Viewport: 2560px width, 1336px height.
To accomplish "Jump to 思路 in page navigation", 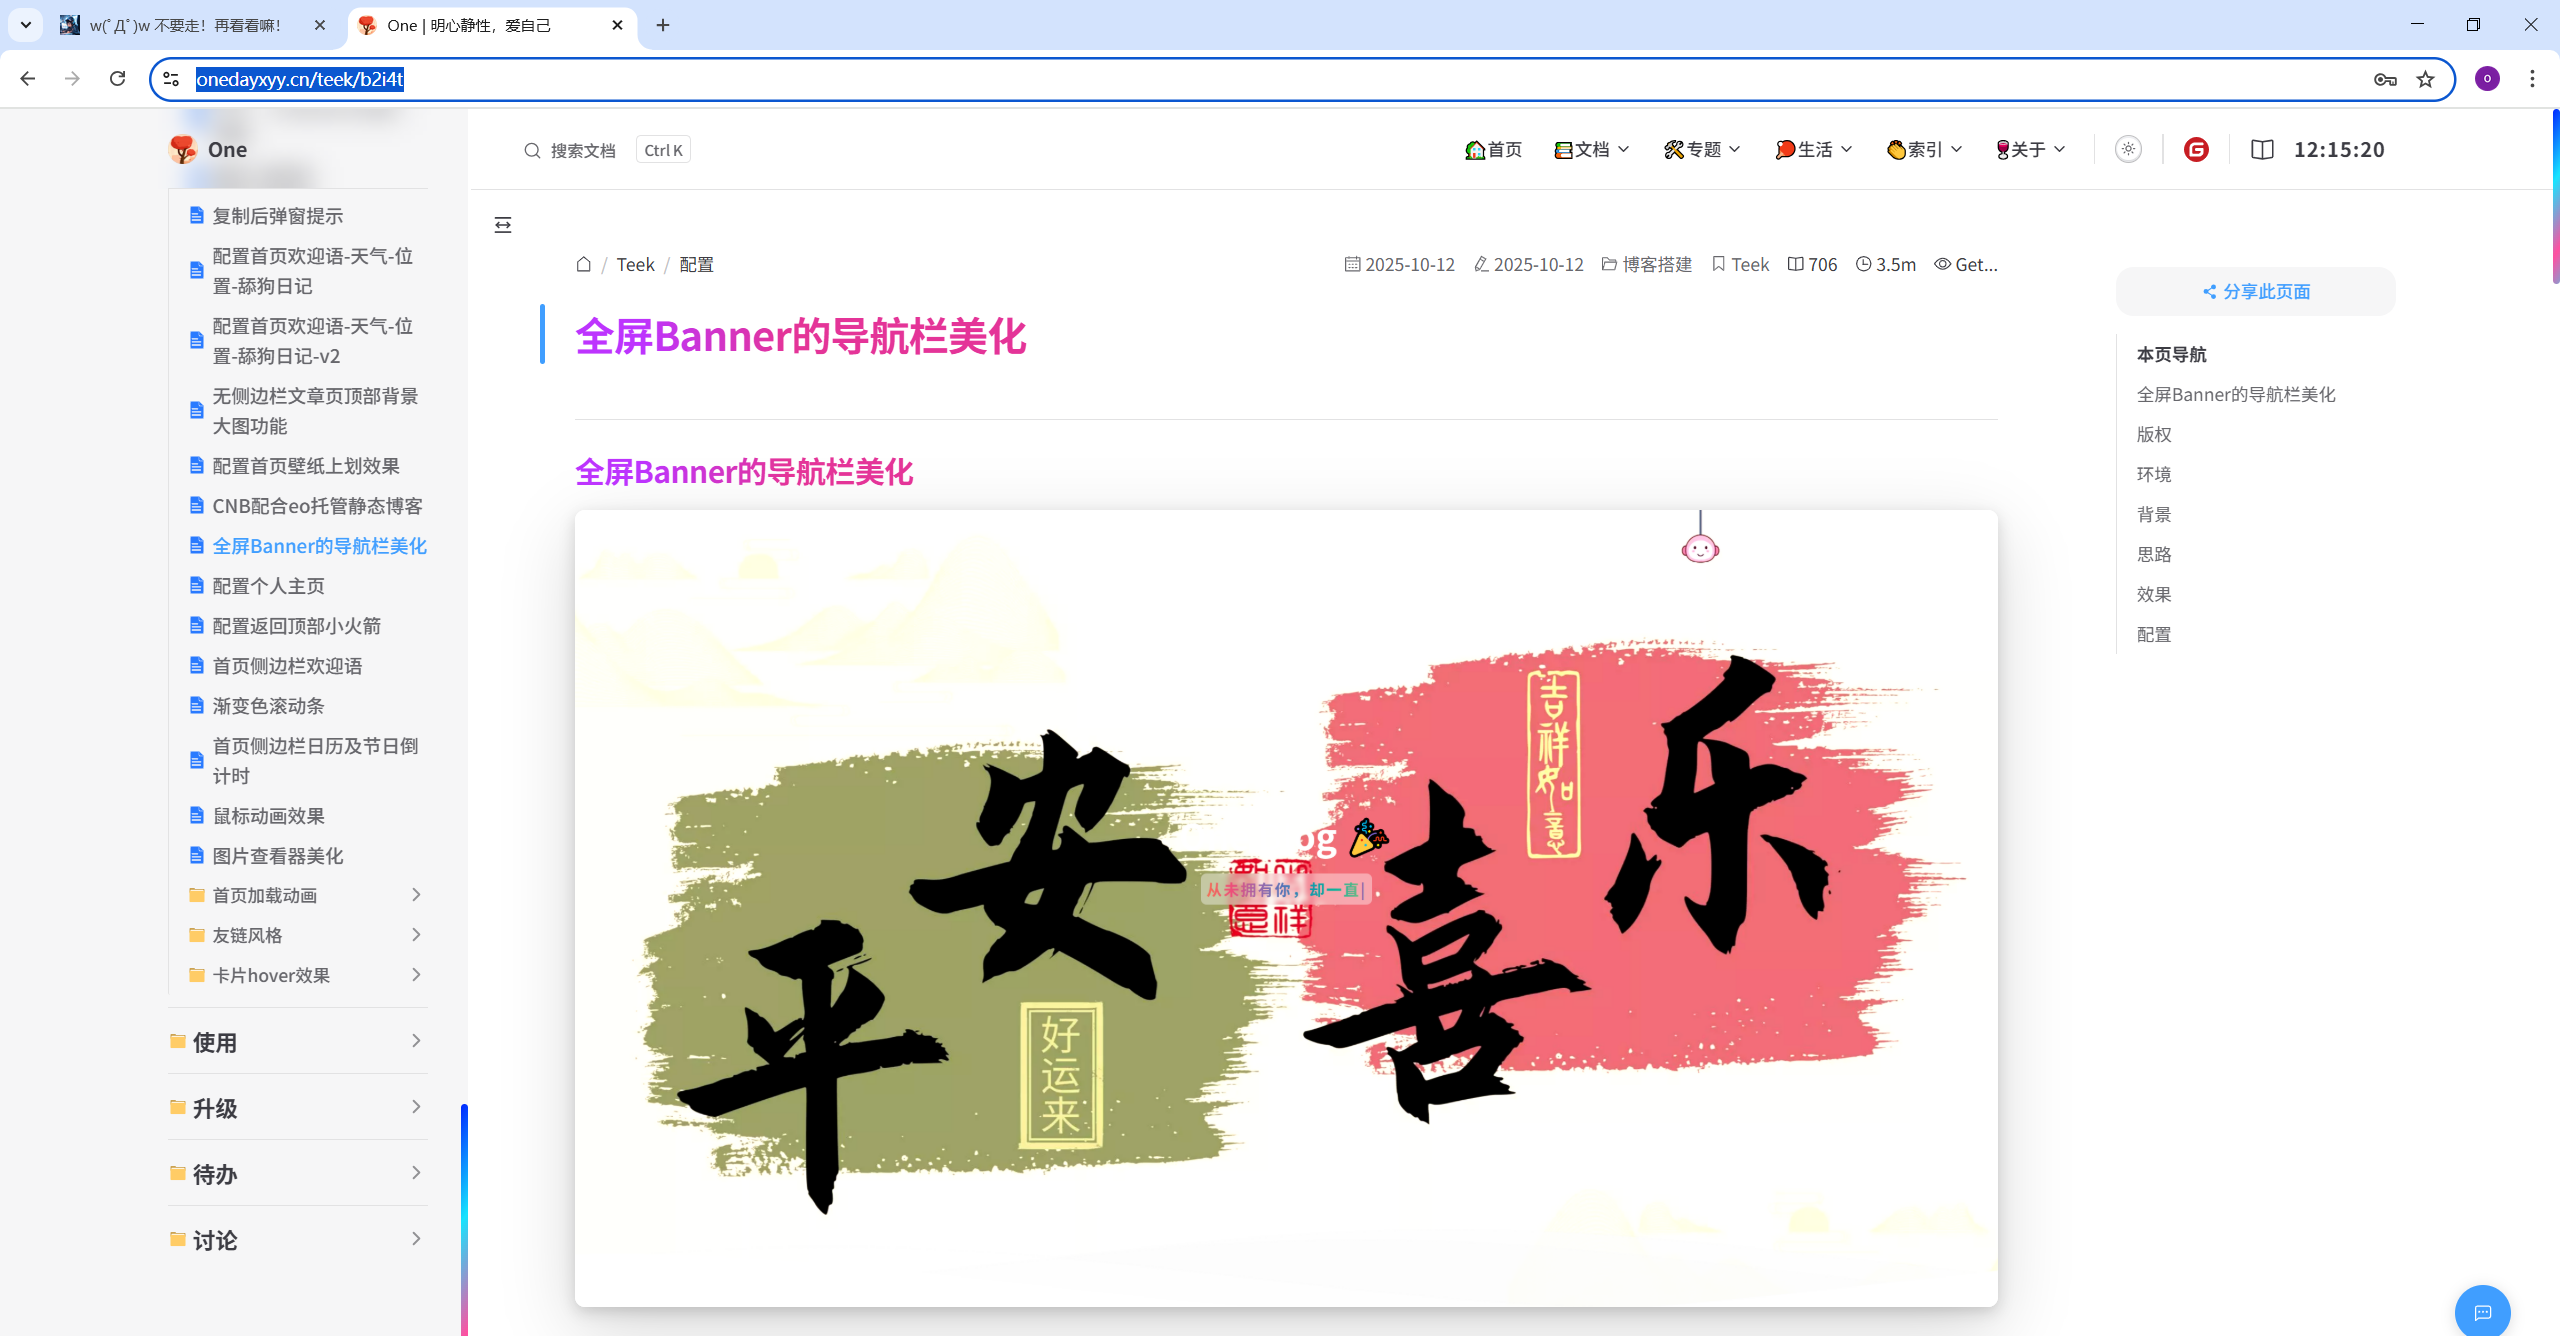I will (2154, 554).
